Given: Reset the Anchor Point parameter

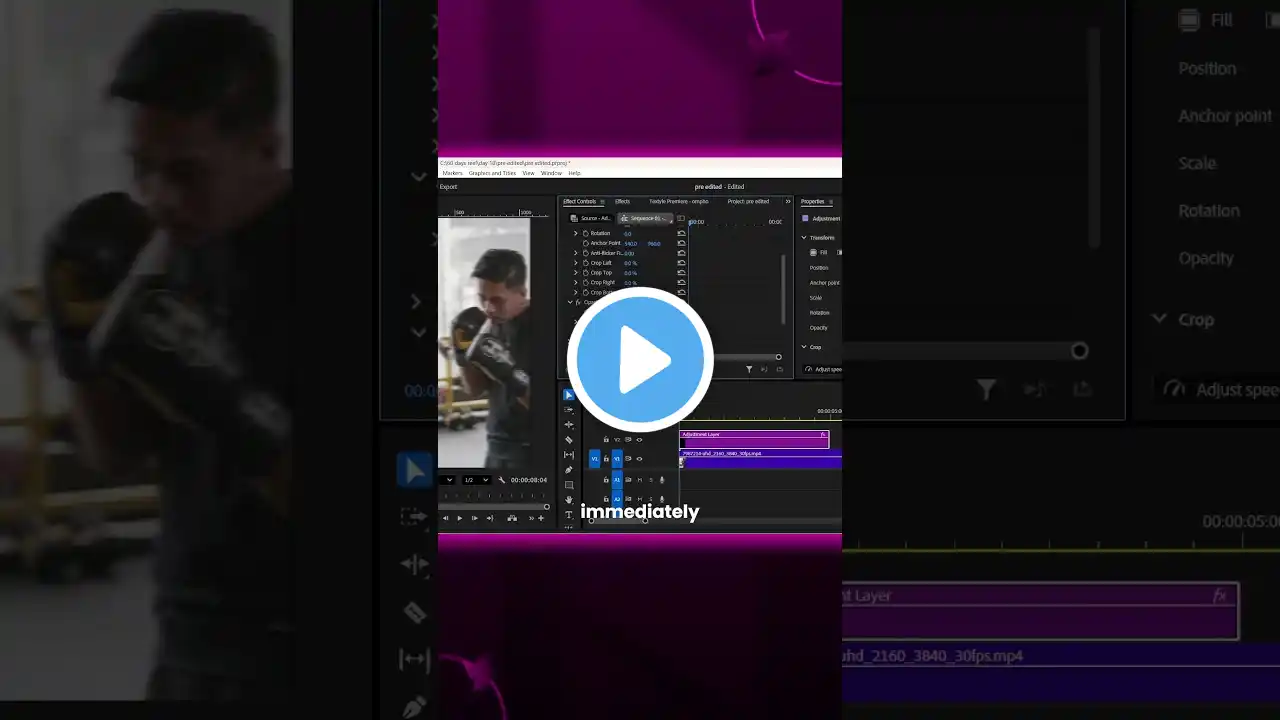Looking at the screenshot, I should click(x=681, y=243).
